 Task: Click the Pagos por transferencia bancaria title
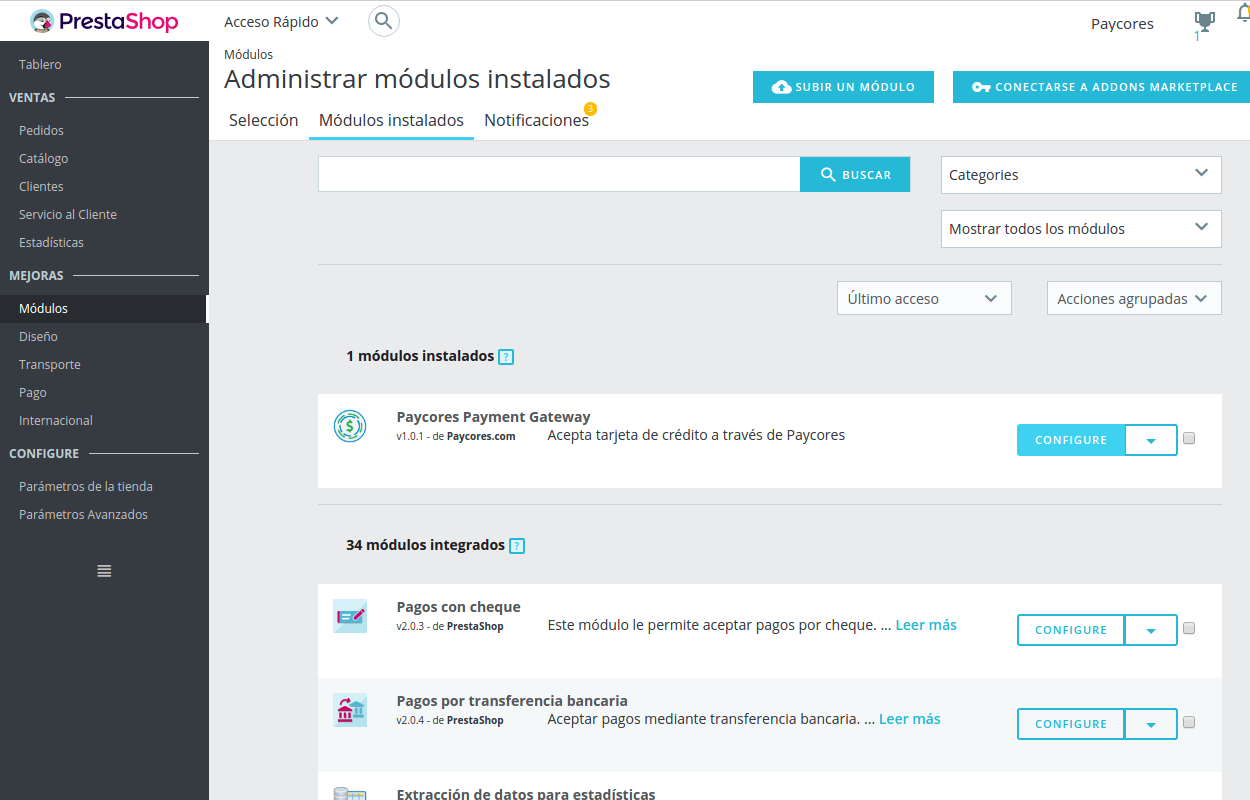coord(512,701)
